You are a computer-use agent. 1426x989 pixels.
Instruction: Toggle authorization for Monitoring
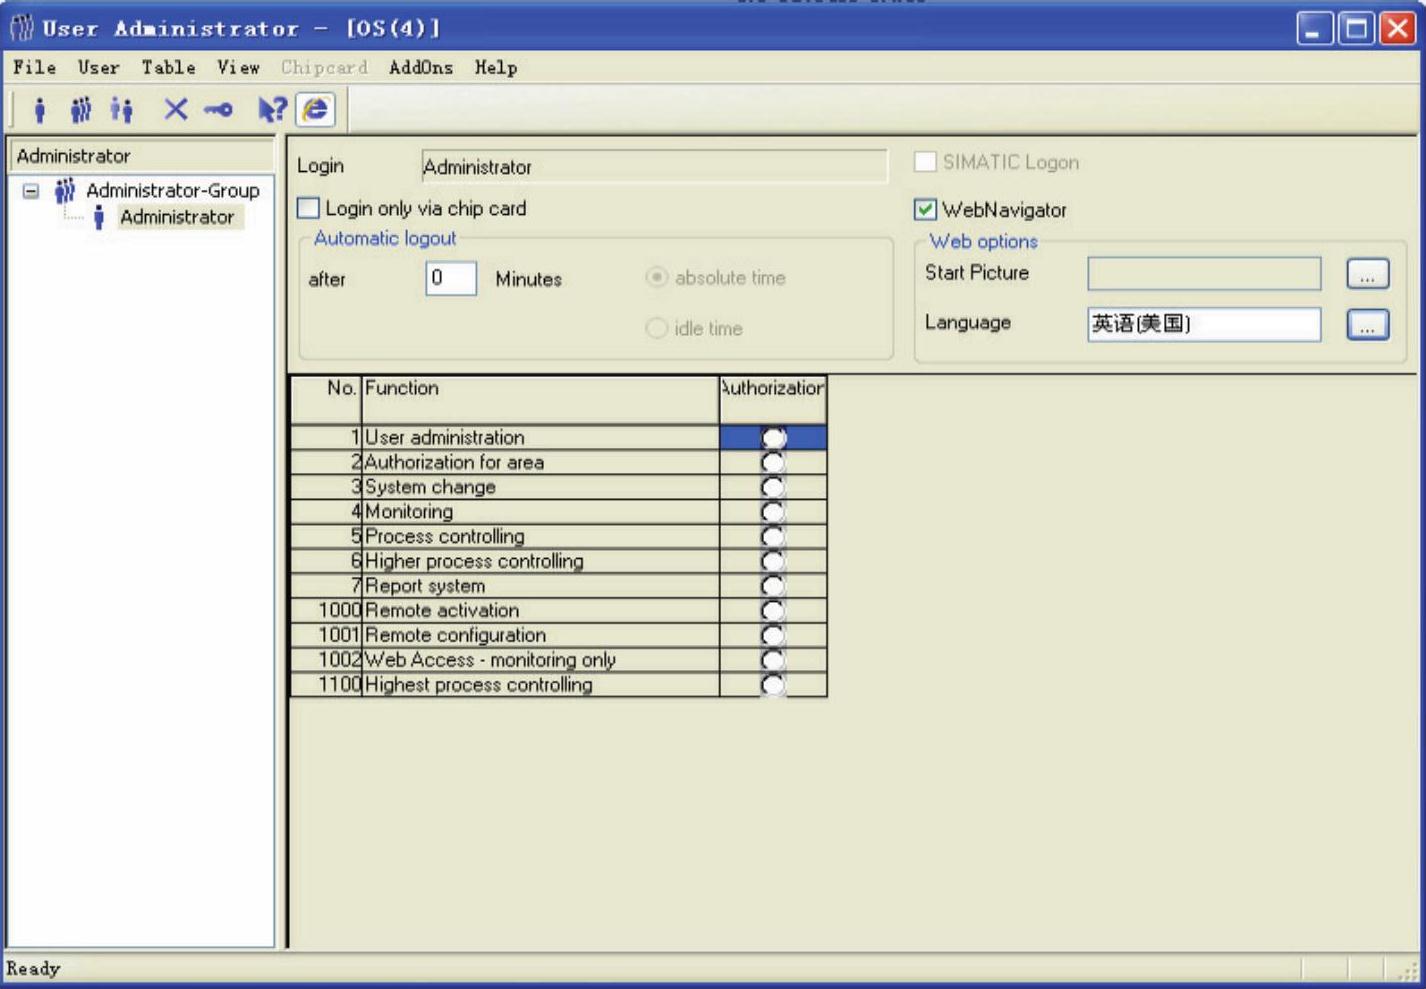click(x=773, y=512)
